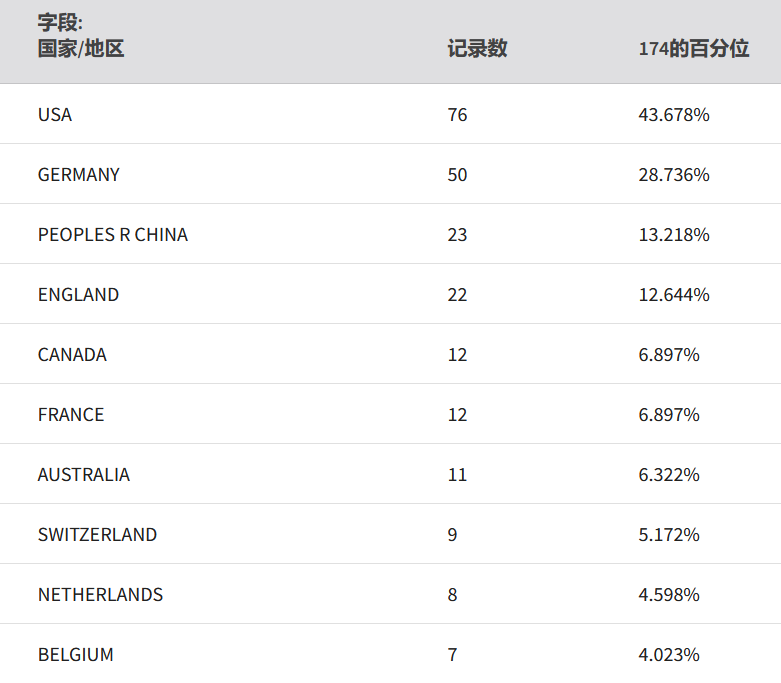This screenshot has height=683, width=781.
Task: Click PEOPLES R CHINA in the list
Action: click(x=113, y=235)
